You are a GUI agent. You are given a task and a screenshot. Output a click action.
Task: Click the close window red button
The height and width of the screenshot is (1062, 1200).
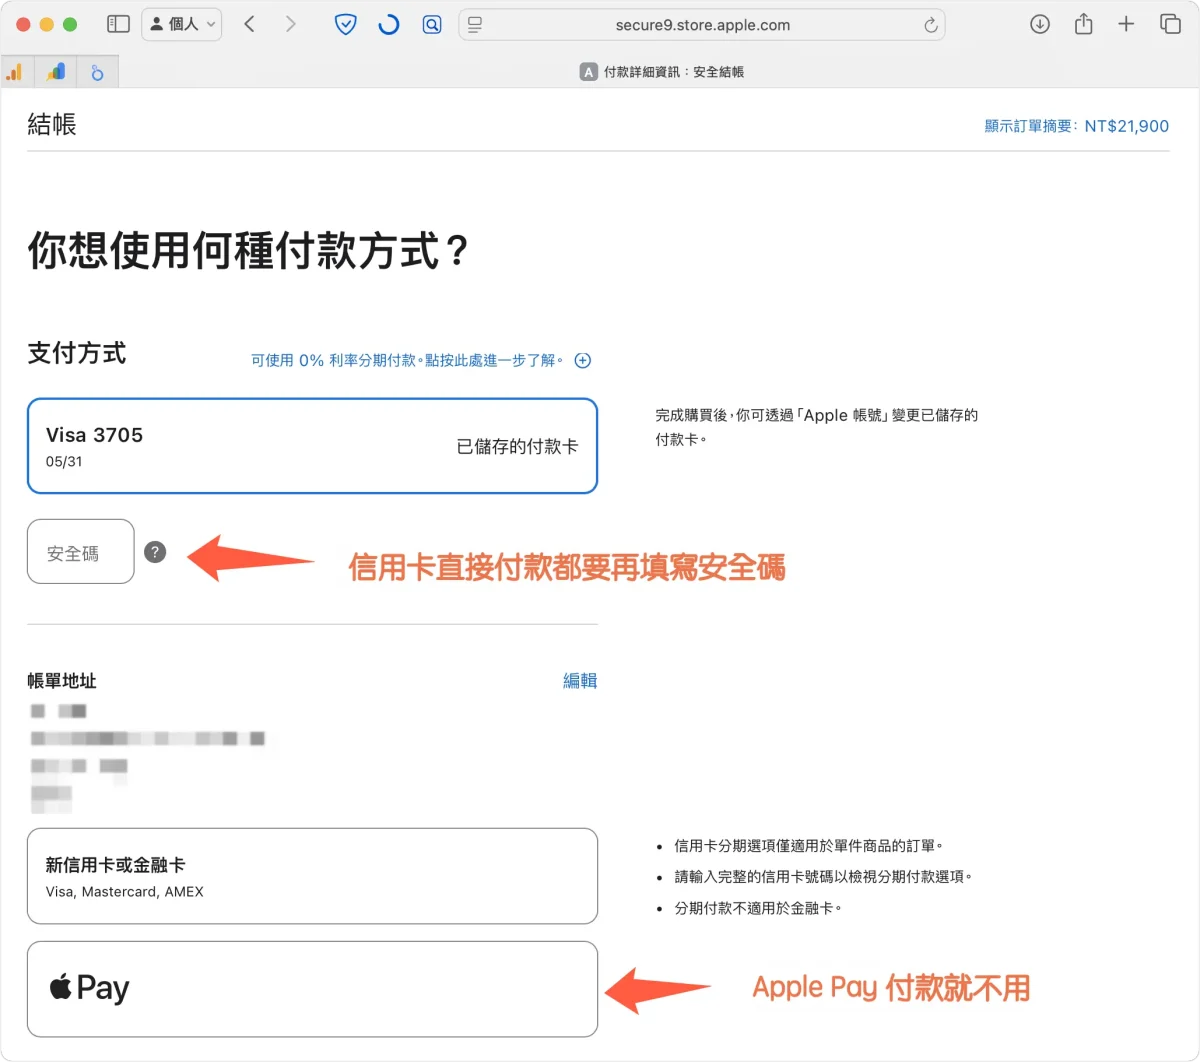[23, 24]
